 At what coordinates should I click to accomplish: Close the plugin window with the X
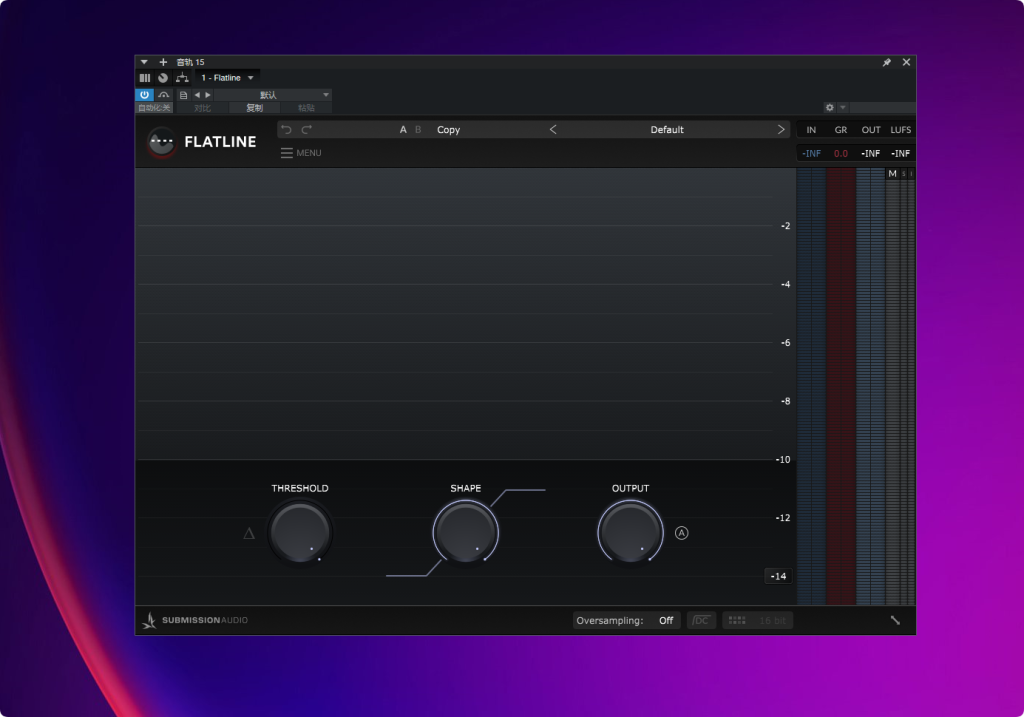[x=906, y=62]
